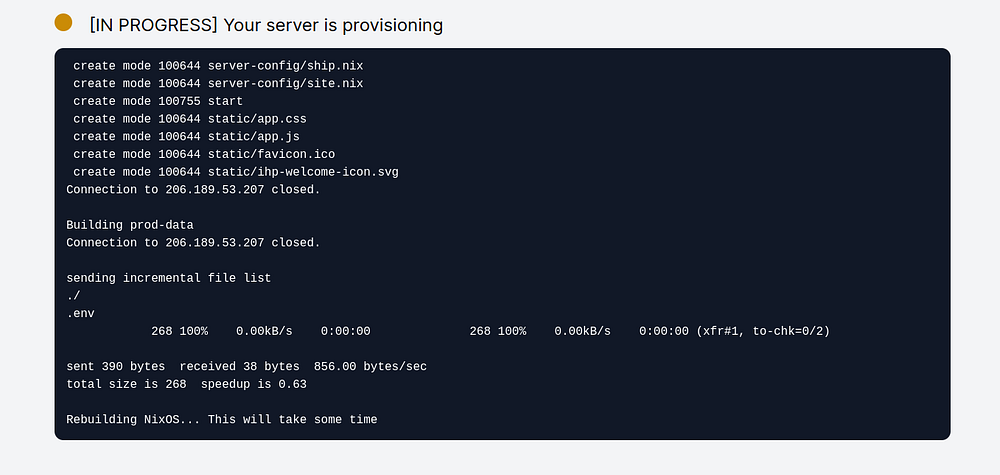The width and height of the screenshot is (1000, 475).
Task: Click the 'Building prod-data' line
Action: click(130, 225)
